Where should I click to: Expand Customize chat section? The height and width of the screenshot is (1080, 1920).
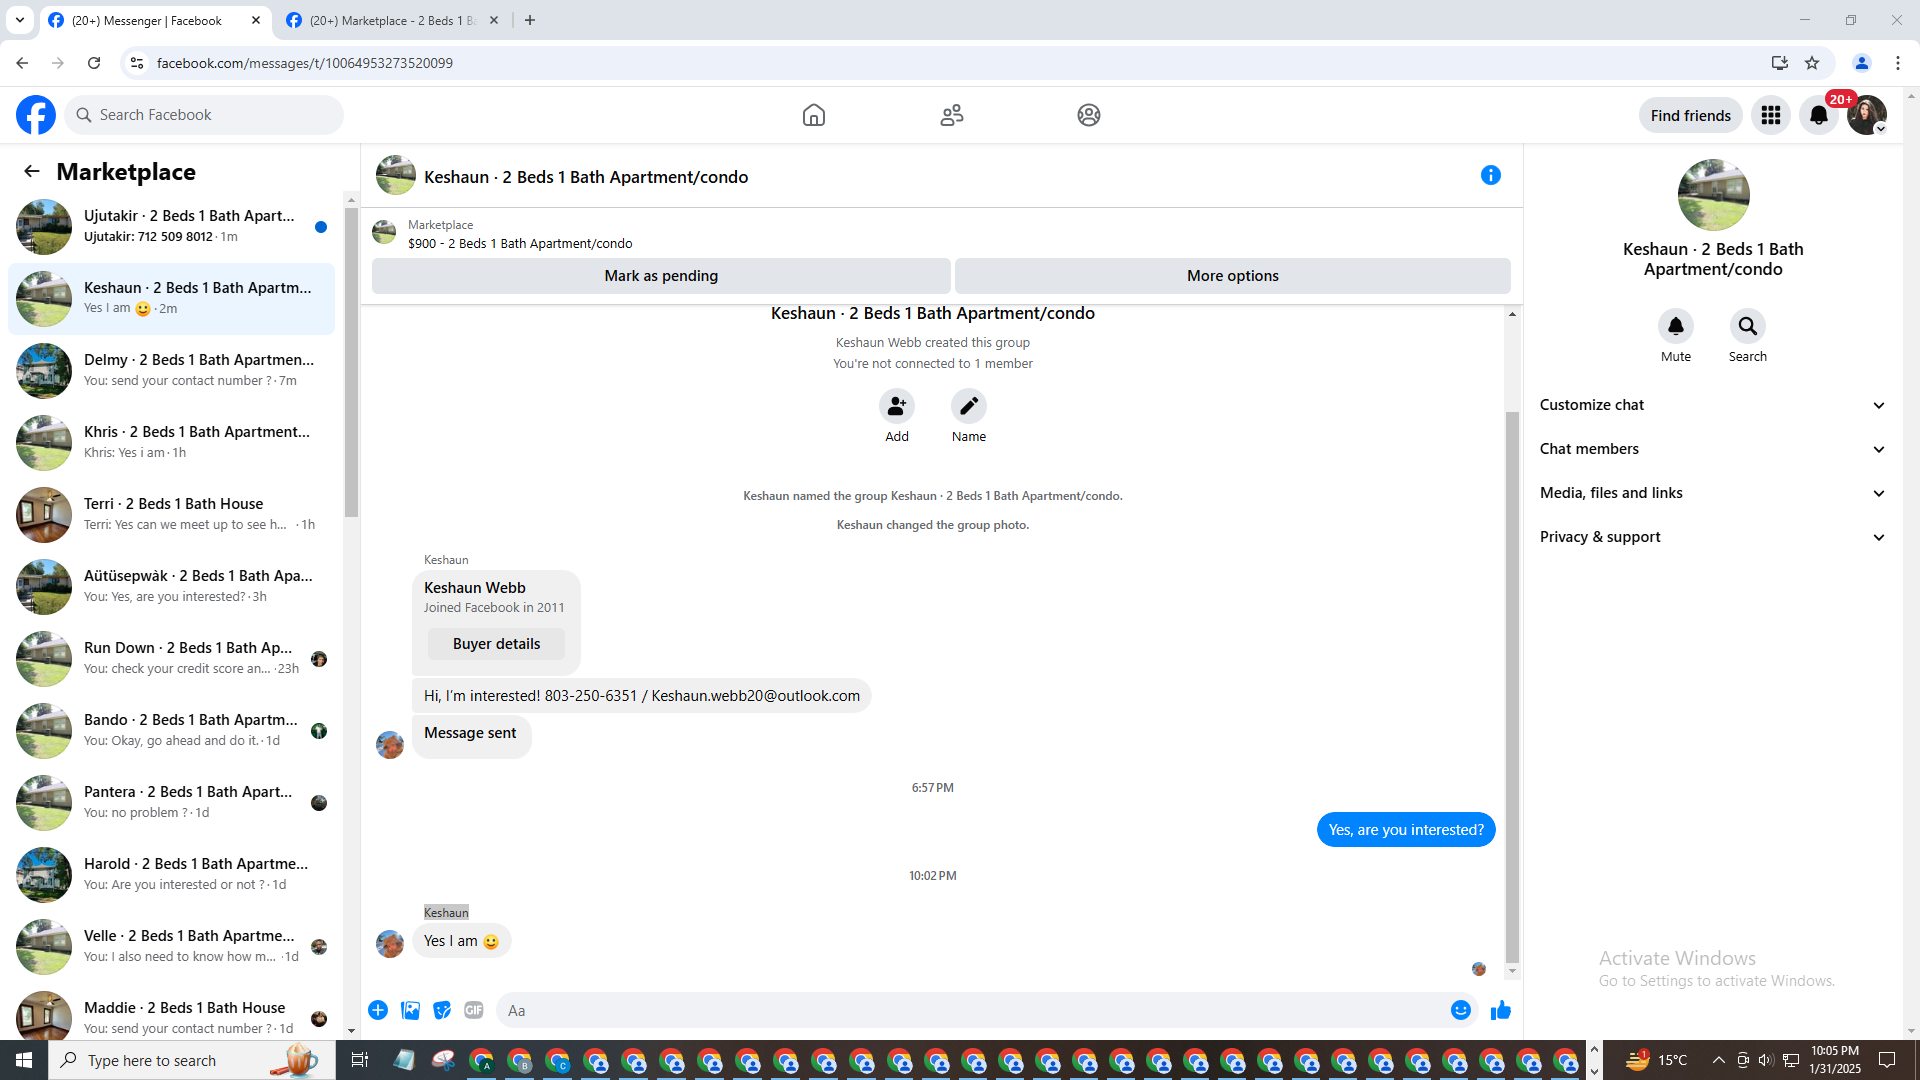tap(1713, 405)
